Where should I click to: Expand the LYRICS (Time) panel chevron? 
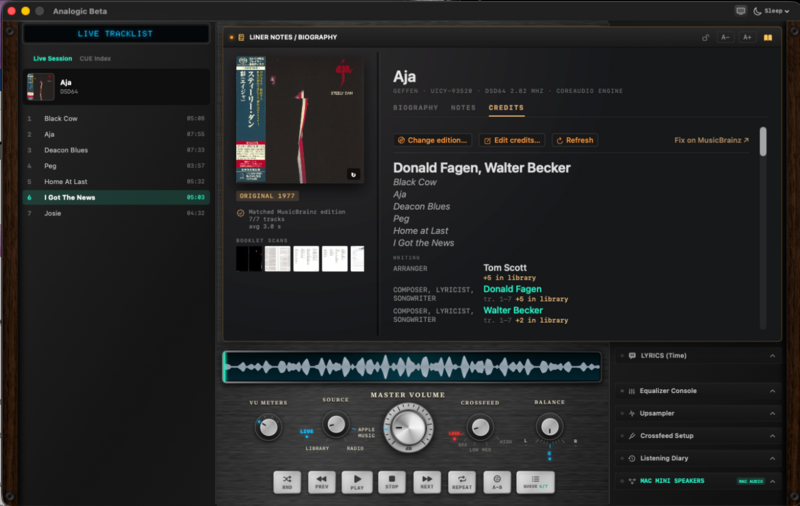pyautogui.click(x=772, y=356)
